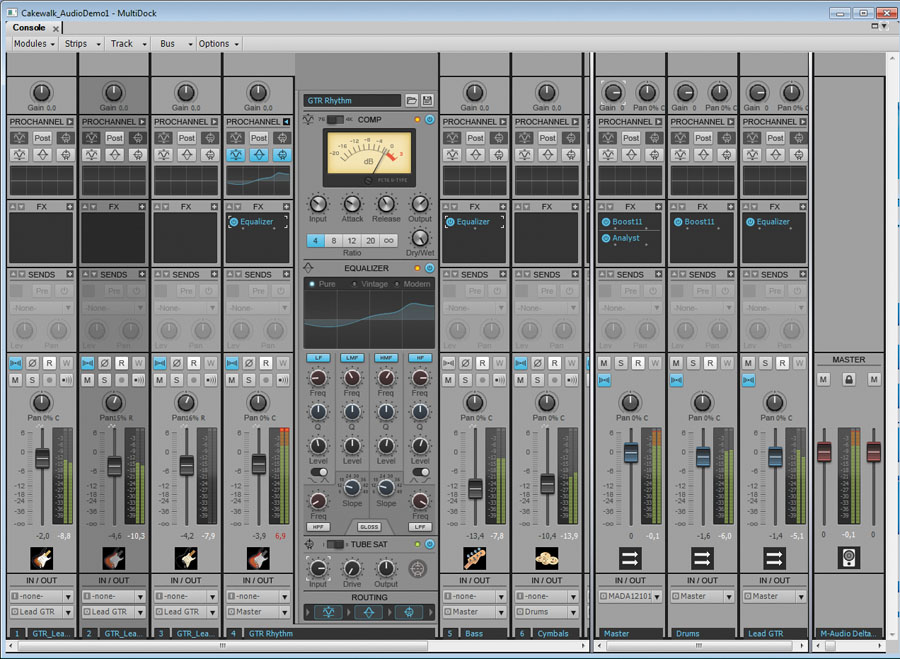Select the Console tab
Image resolution: width=900 pixels, height=659 pixels.
(28, 28)
